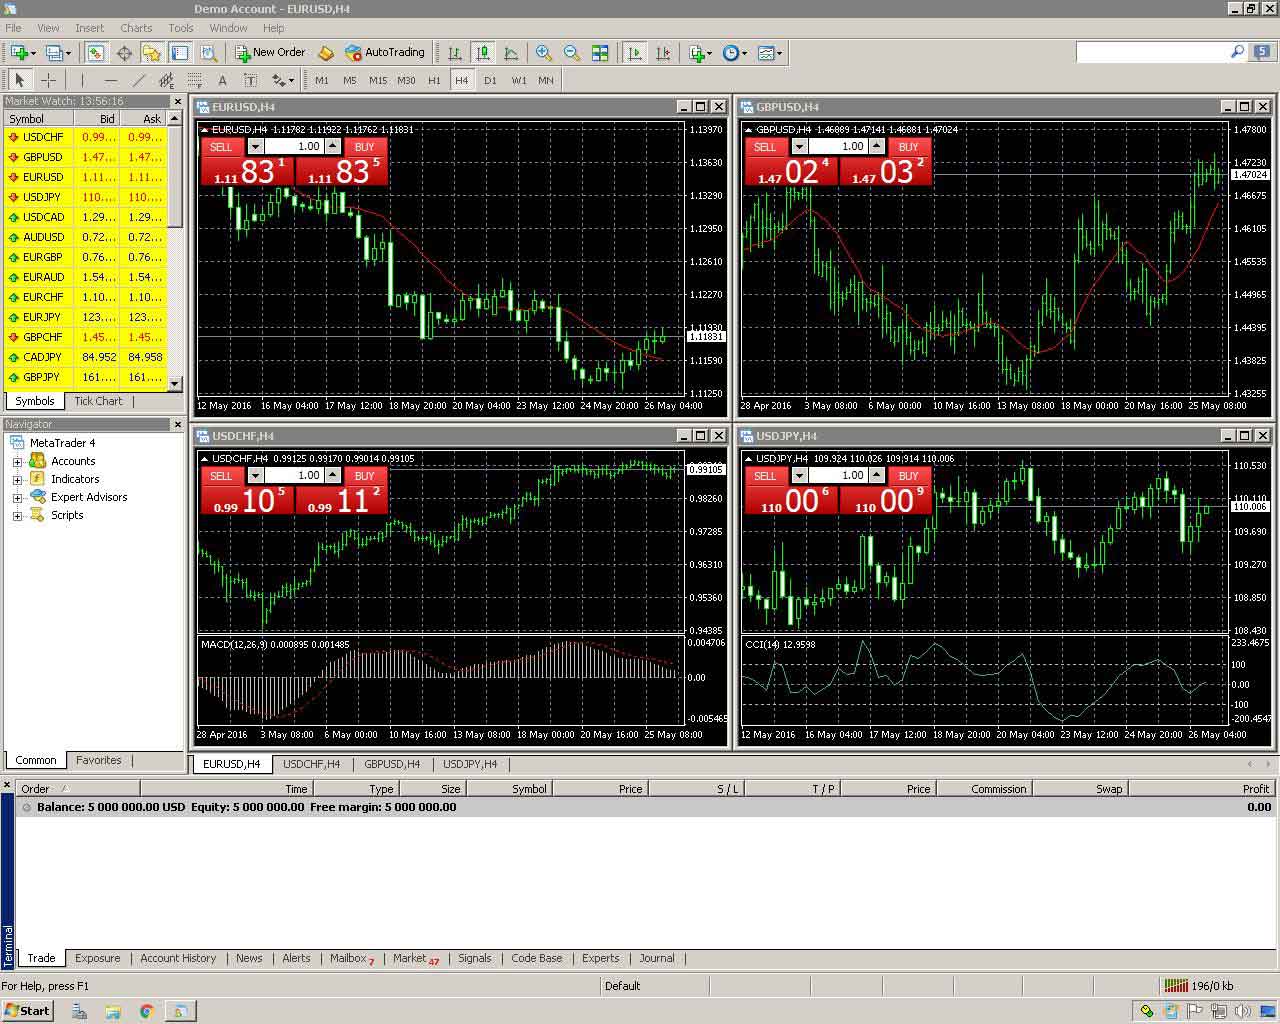
Task: Expand the Expert Advisors tree node
Action: [x=17, y=497]
